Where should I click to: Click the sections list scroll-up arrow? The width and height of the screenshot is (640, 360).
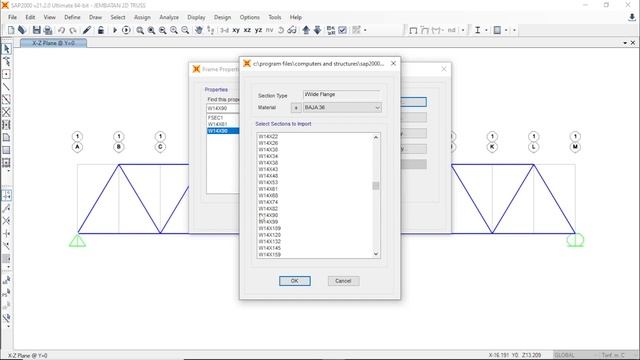(376, 138)
